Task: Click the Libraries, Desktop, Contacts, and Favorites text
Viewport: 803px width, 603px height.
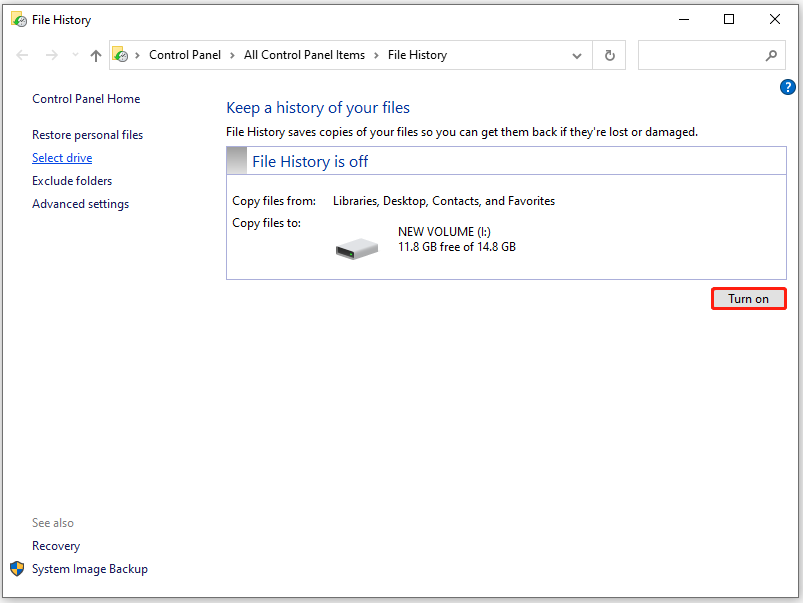Action: click(x=443, y=201)
